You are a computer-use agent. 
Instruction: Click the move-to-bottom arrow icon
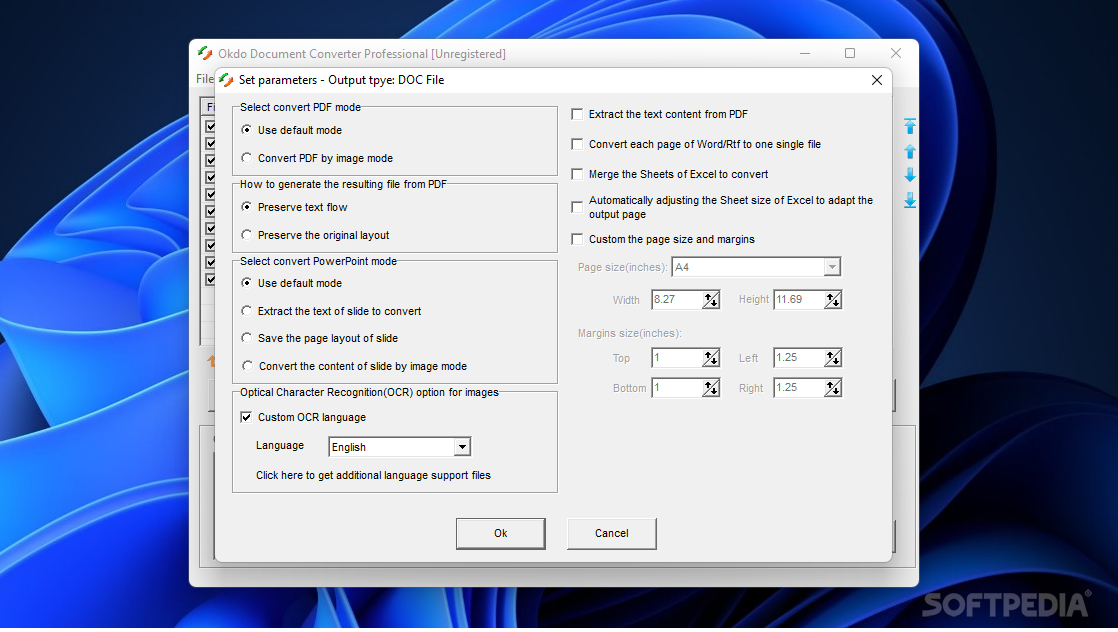[x=910, y=200]
